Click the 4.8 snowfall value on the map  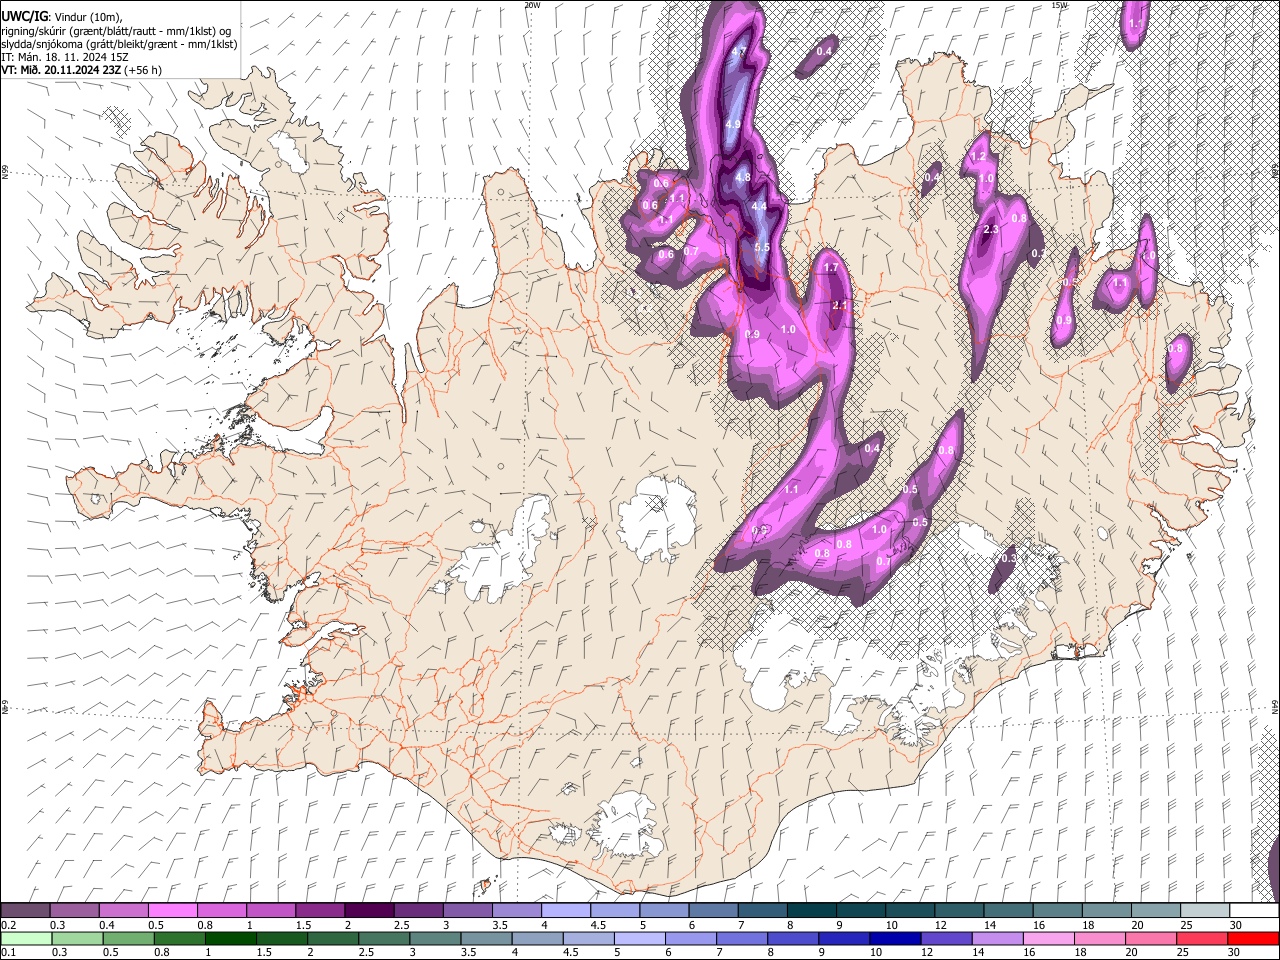[743, 177]
